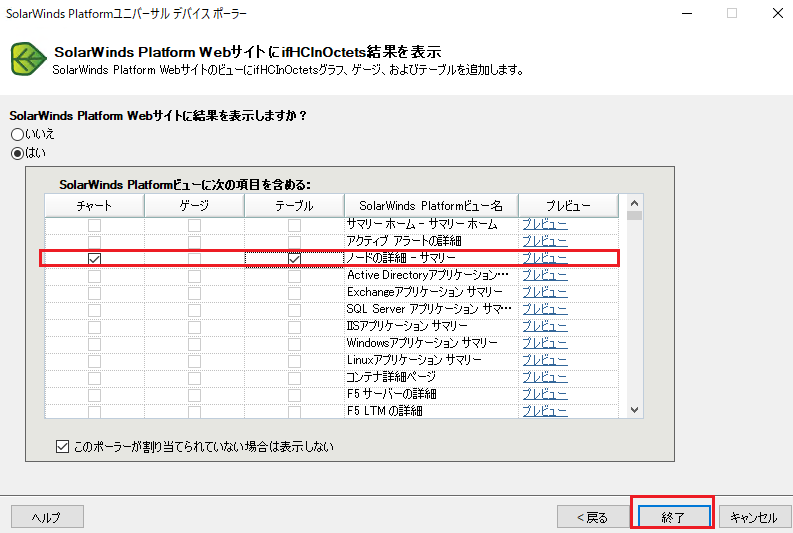Go back with the 戻る button
The width and height of the screenshot is (793, 533).
click(592, 517)
